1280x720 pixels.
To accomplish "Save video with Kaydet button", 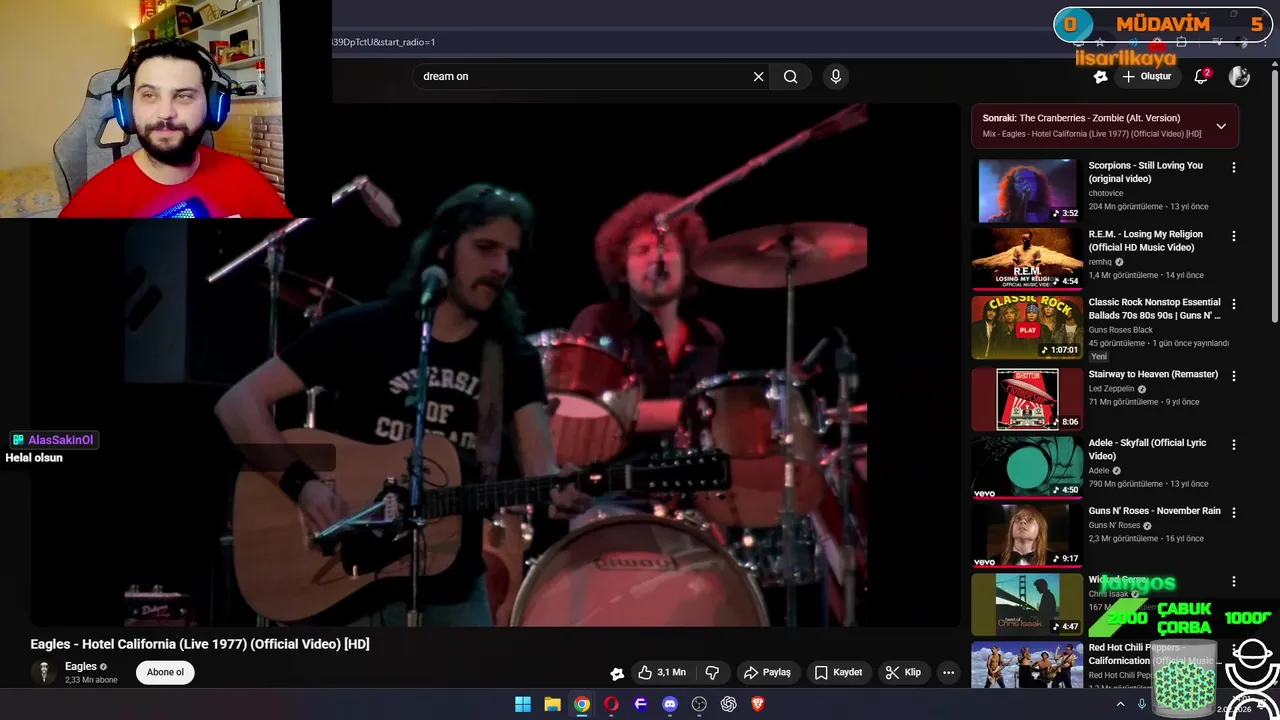I will tap(838, 673).
